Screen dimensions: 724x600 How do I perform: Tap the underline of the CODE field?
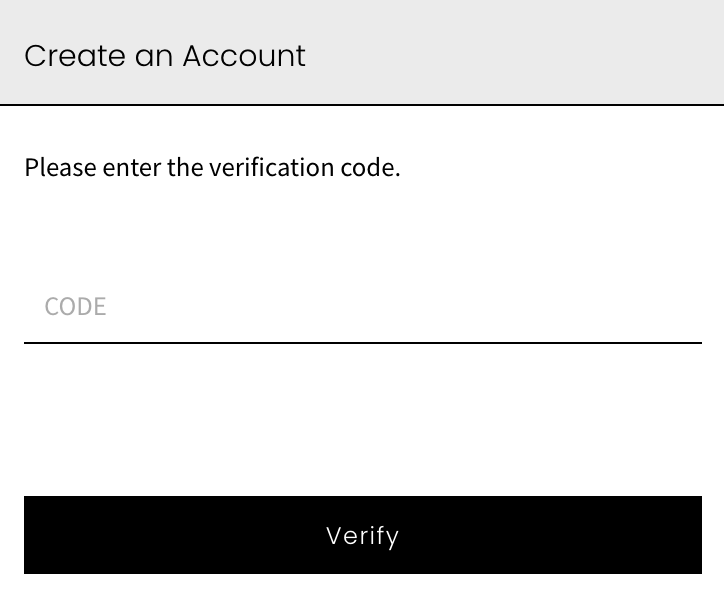362,342
